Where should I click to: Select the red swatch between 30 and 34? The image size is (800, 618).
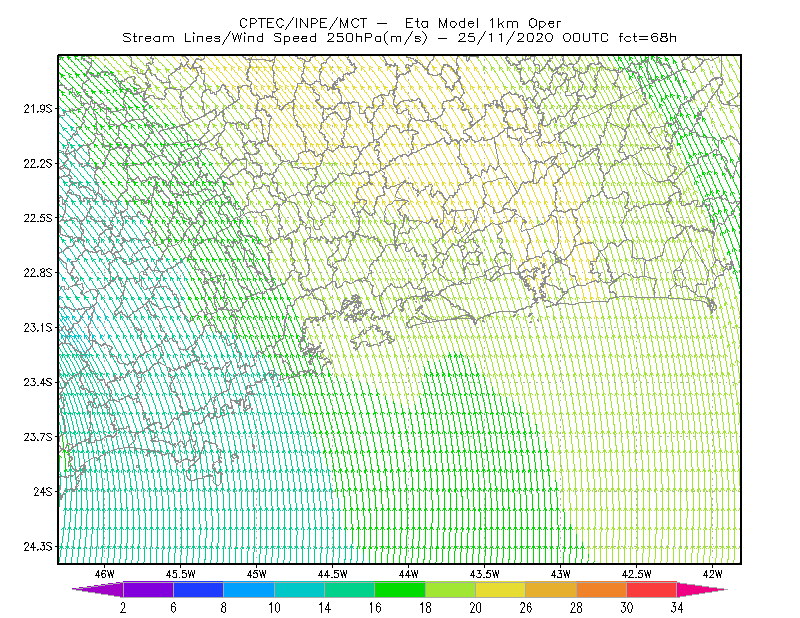652,589
